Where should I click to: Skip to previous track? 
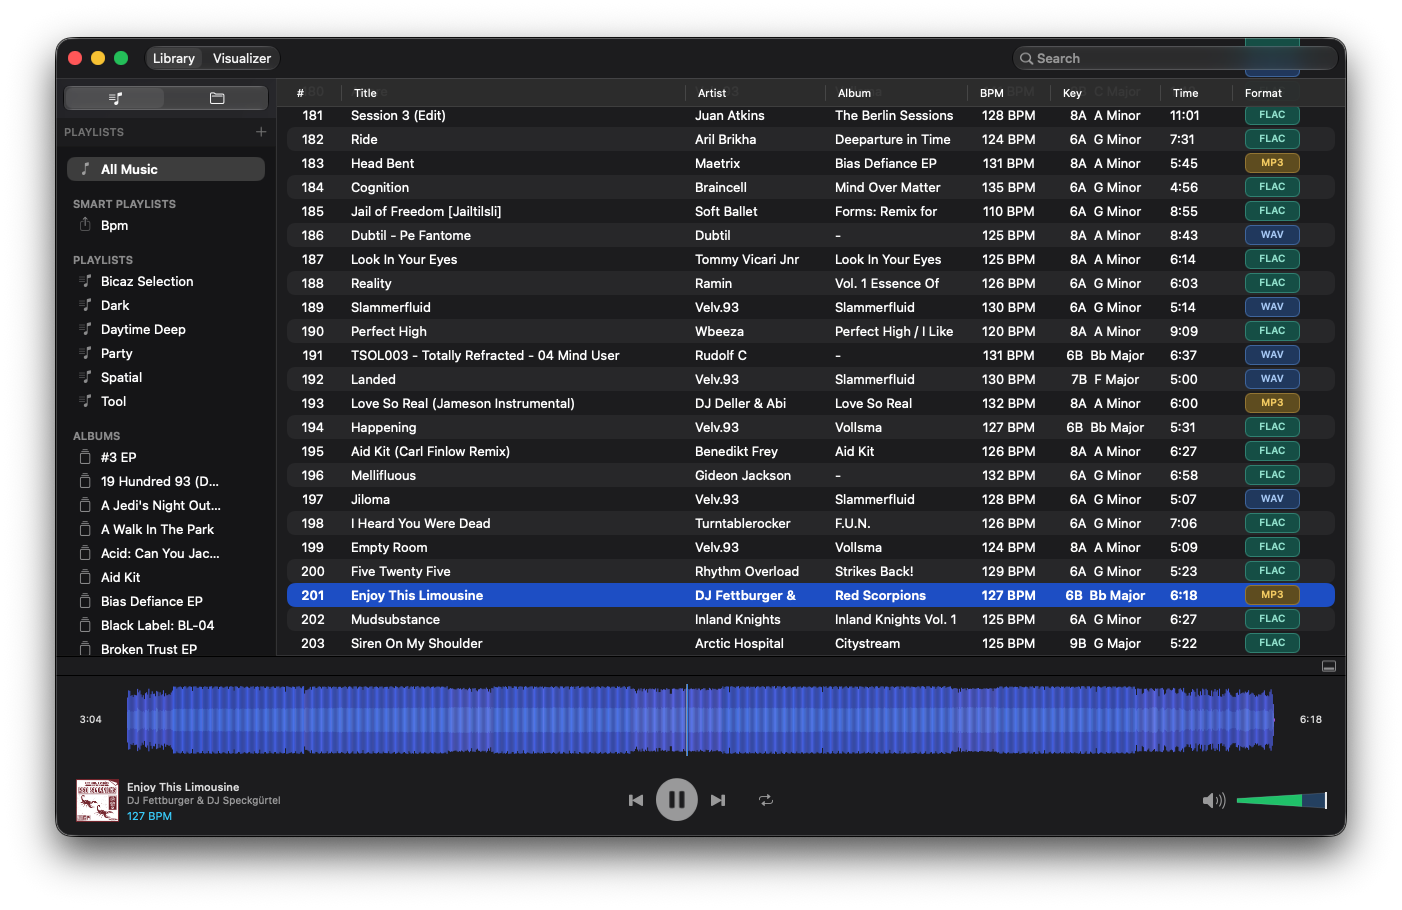(x=636, y=800)
